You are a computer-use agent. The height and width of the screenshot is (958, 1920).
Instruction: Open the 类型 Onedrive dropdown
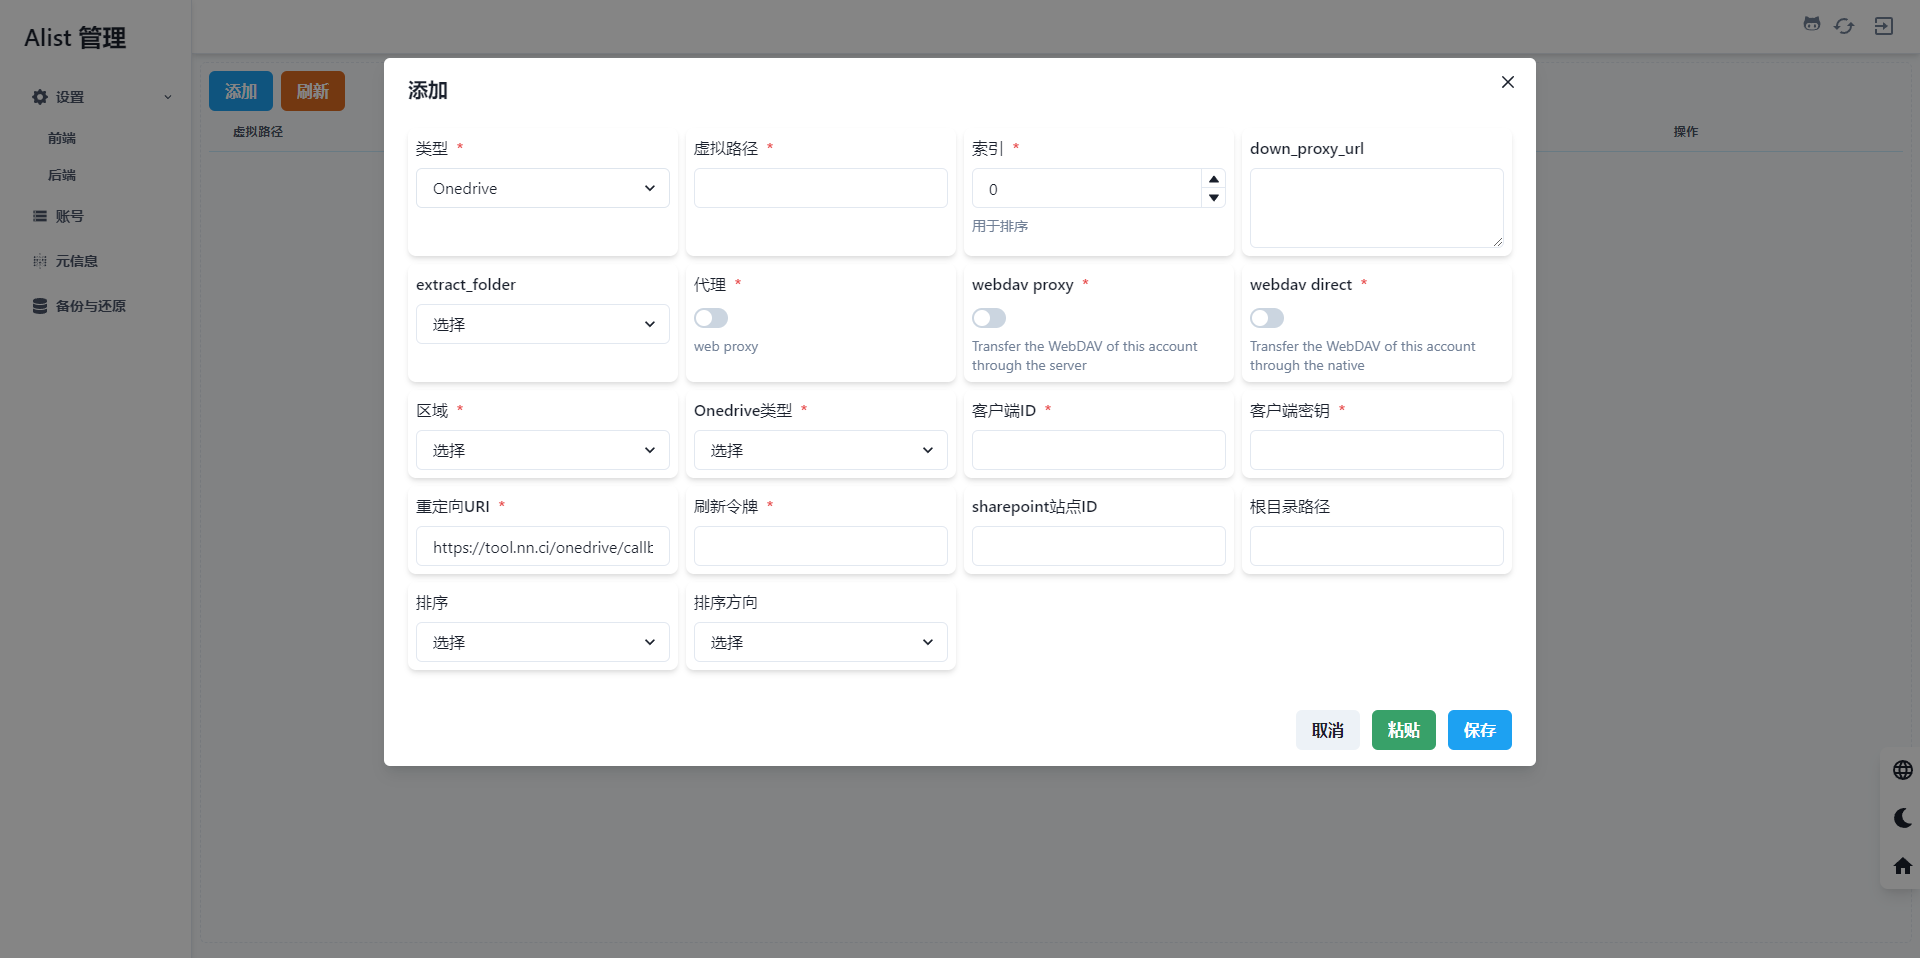click(542, 188)
